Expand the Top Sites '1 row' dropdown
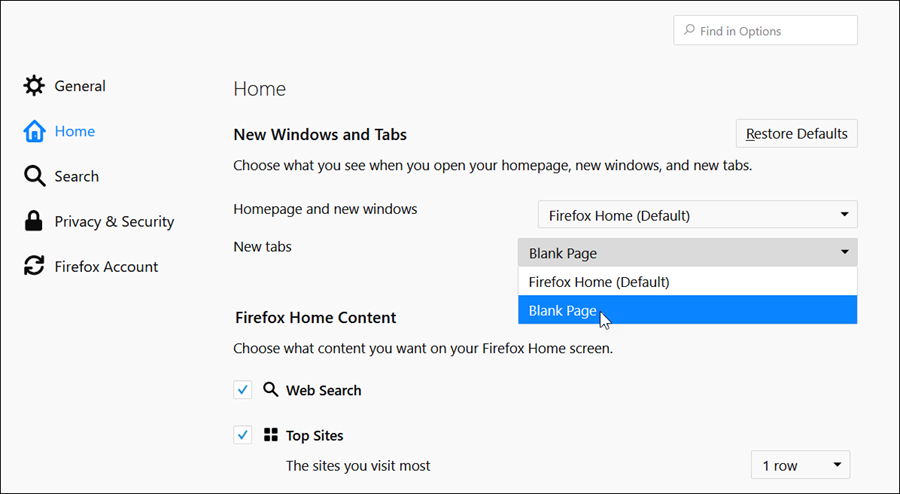This screenshot has height=494, width=900. pos(800,465)
